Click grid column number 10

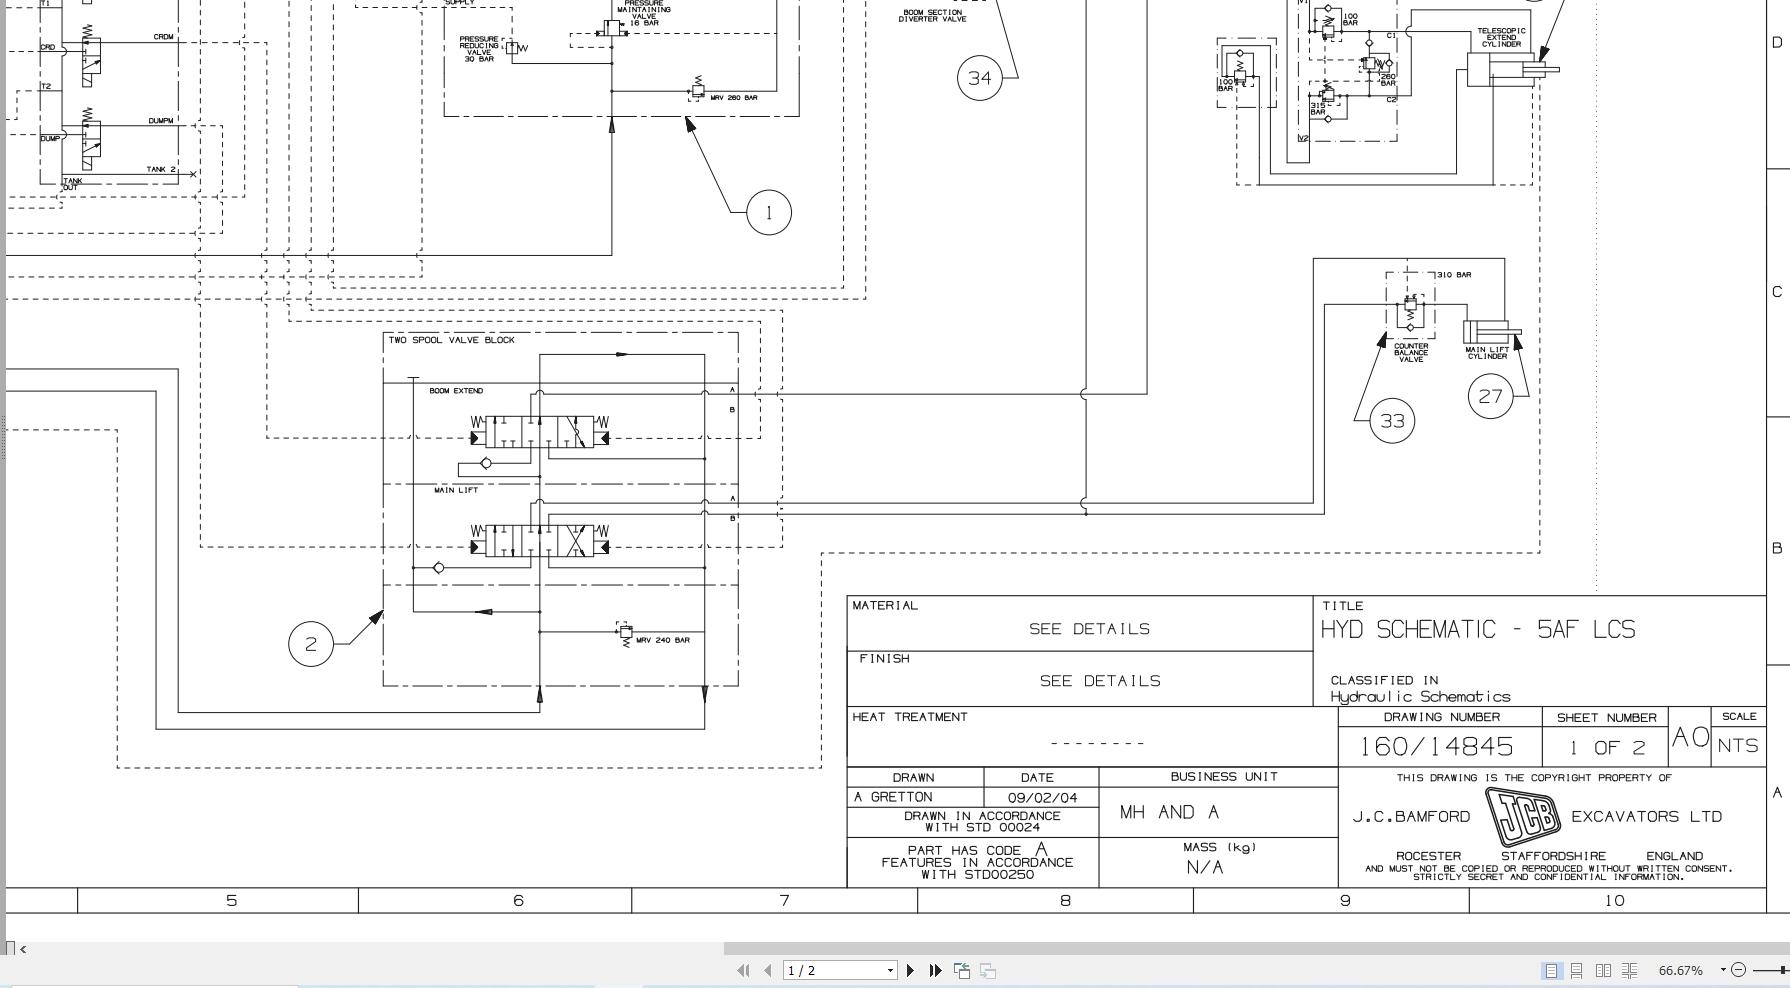[x=1615, y=900]
